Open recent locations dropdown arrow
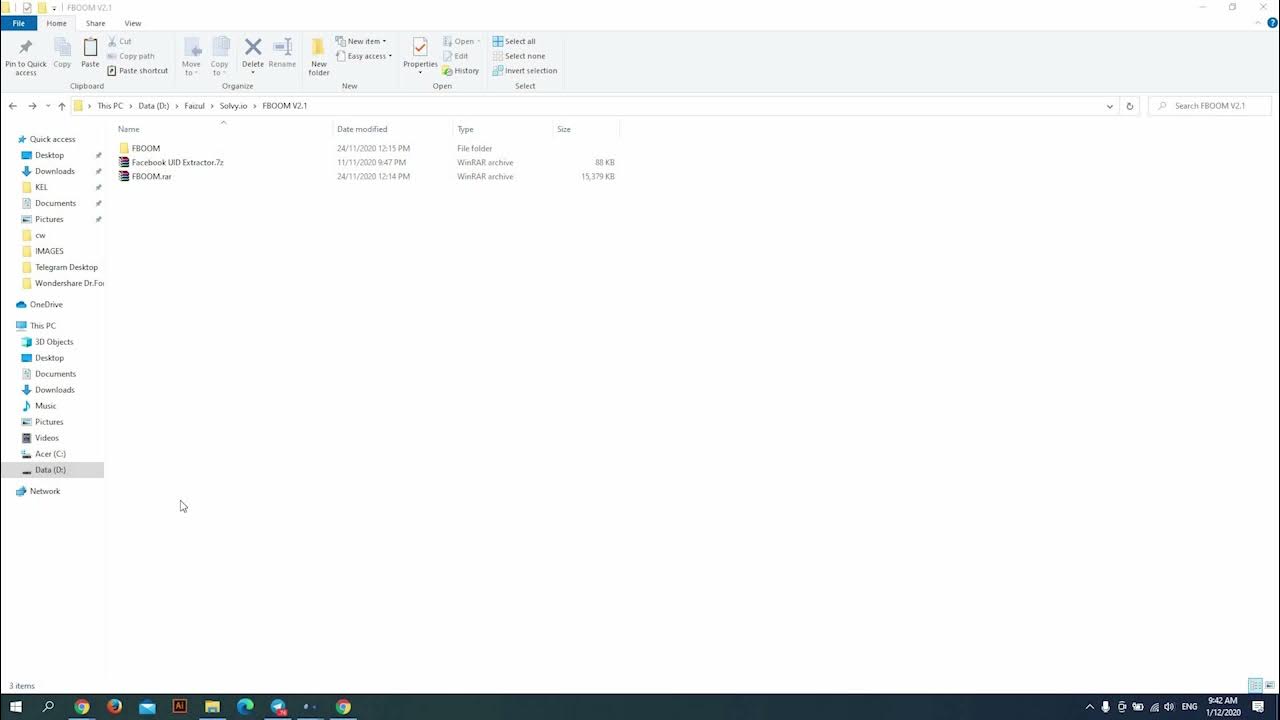 pyautogui.click(x=47, y=106)
